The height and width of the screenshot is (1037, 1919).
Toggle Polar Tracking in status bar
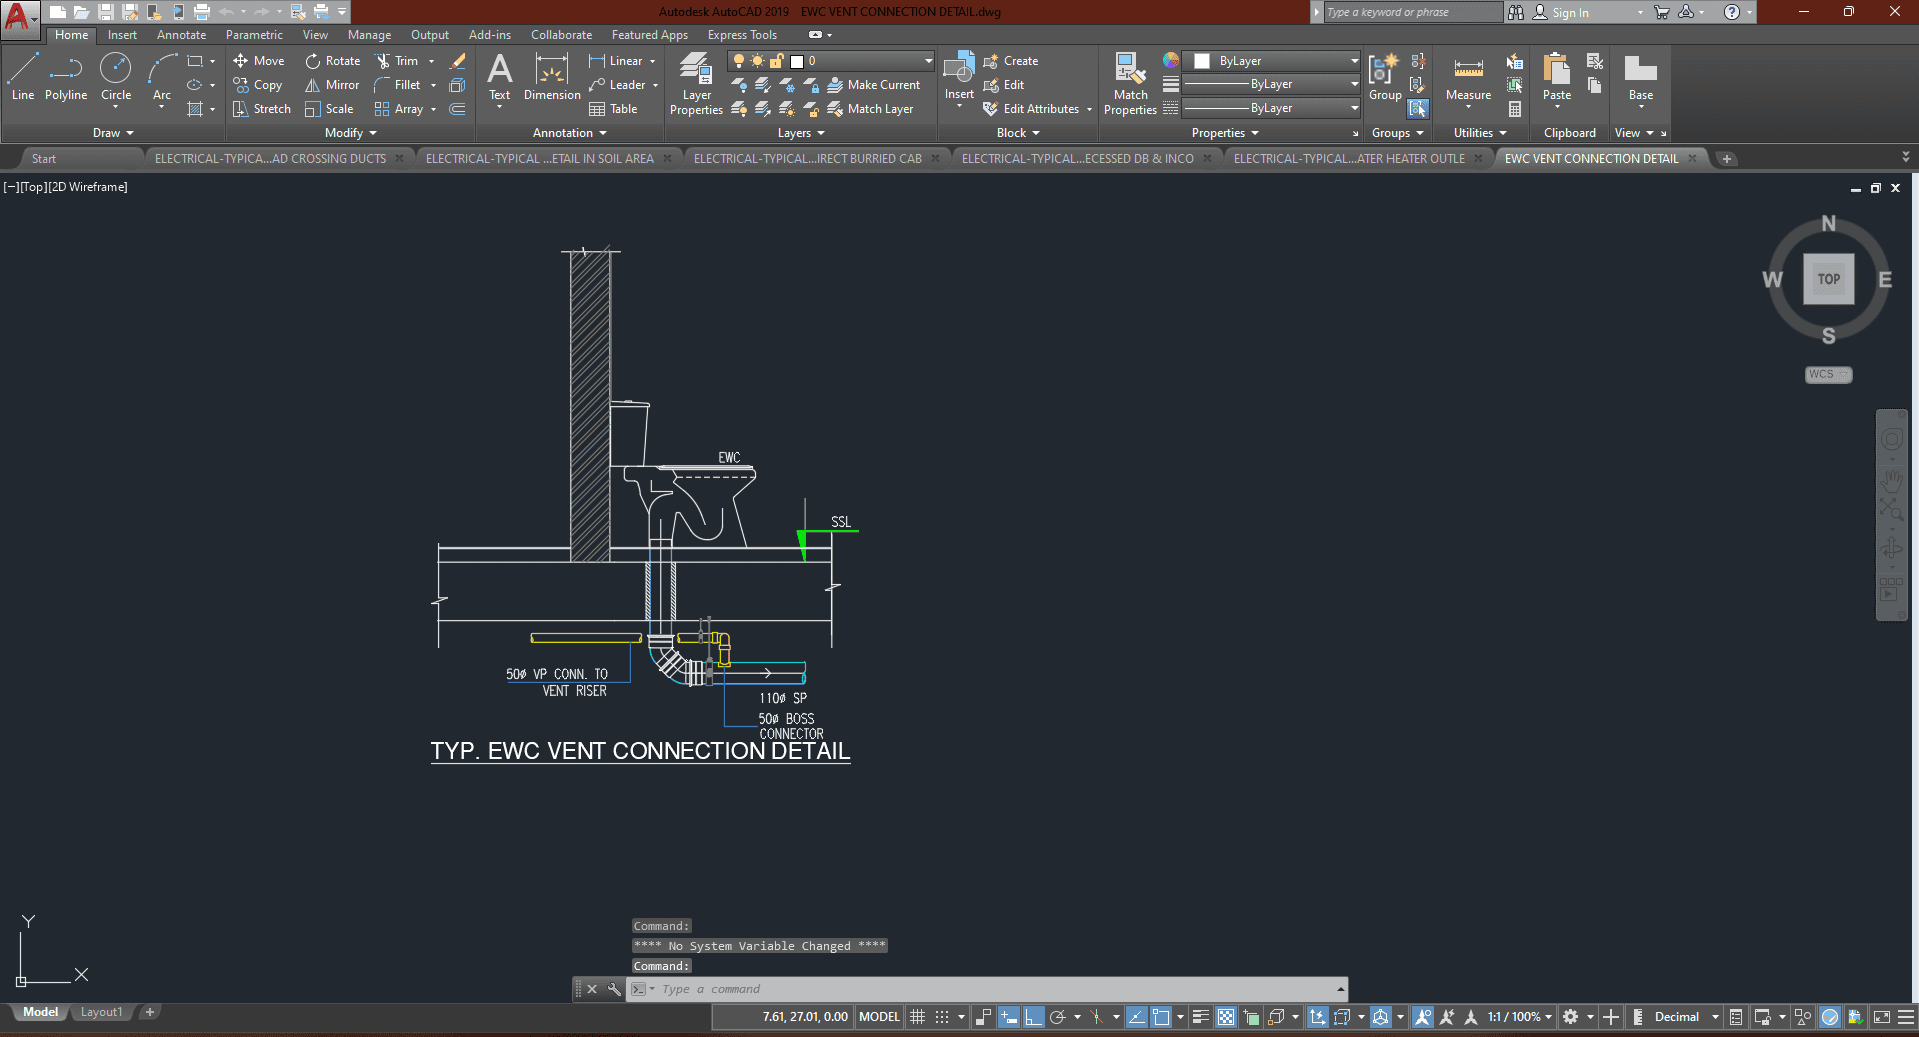click(1057, 1017)
